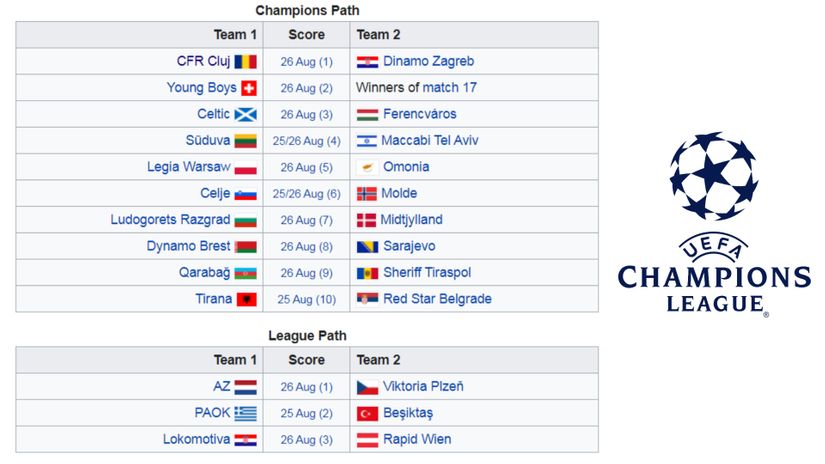This screenshot has height=464, width=825.
Task: Click the Norwegian flag beside Molde
Action: point(367,194)
